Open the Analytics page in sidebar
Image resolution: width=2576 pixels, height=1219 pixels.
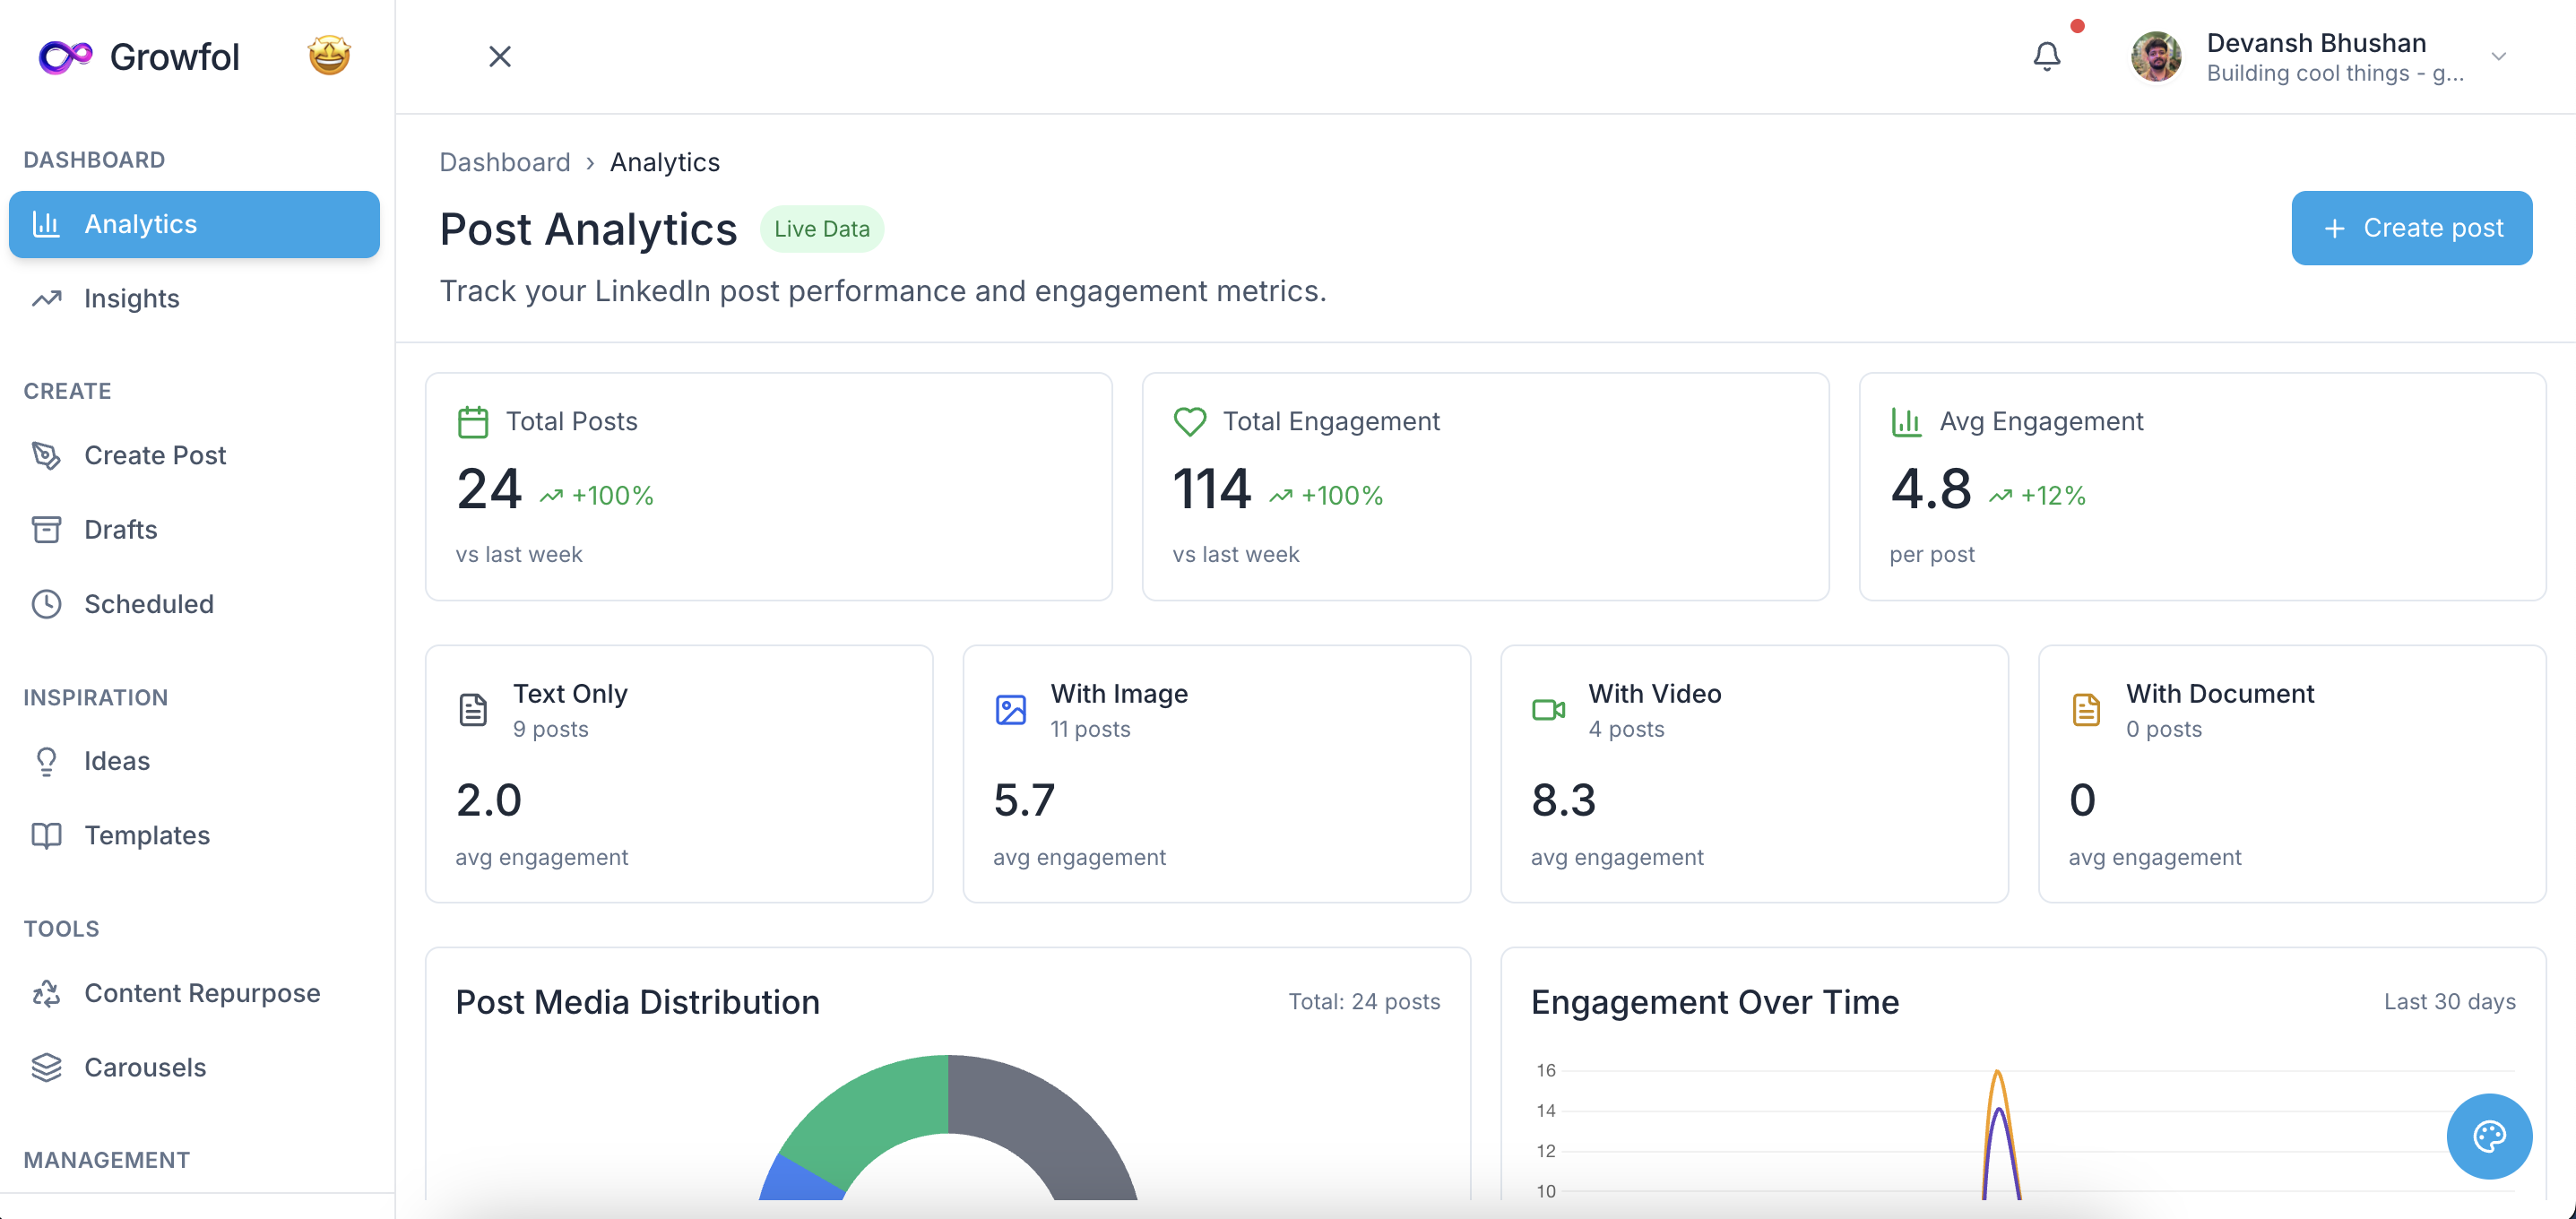click(x=194, y=224)
